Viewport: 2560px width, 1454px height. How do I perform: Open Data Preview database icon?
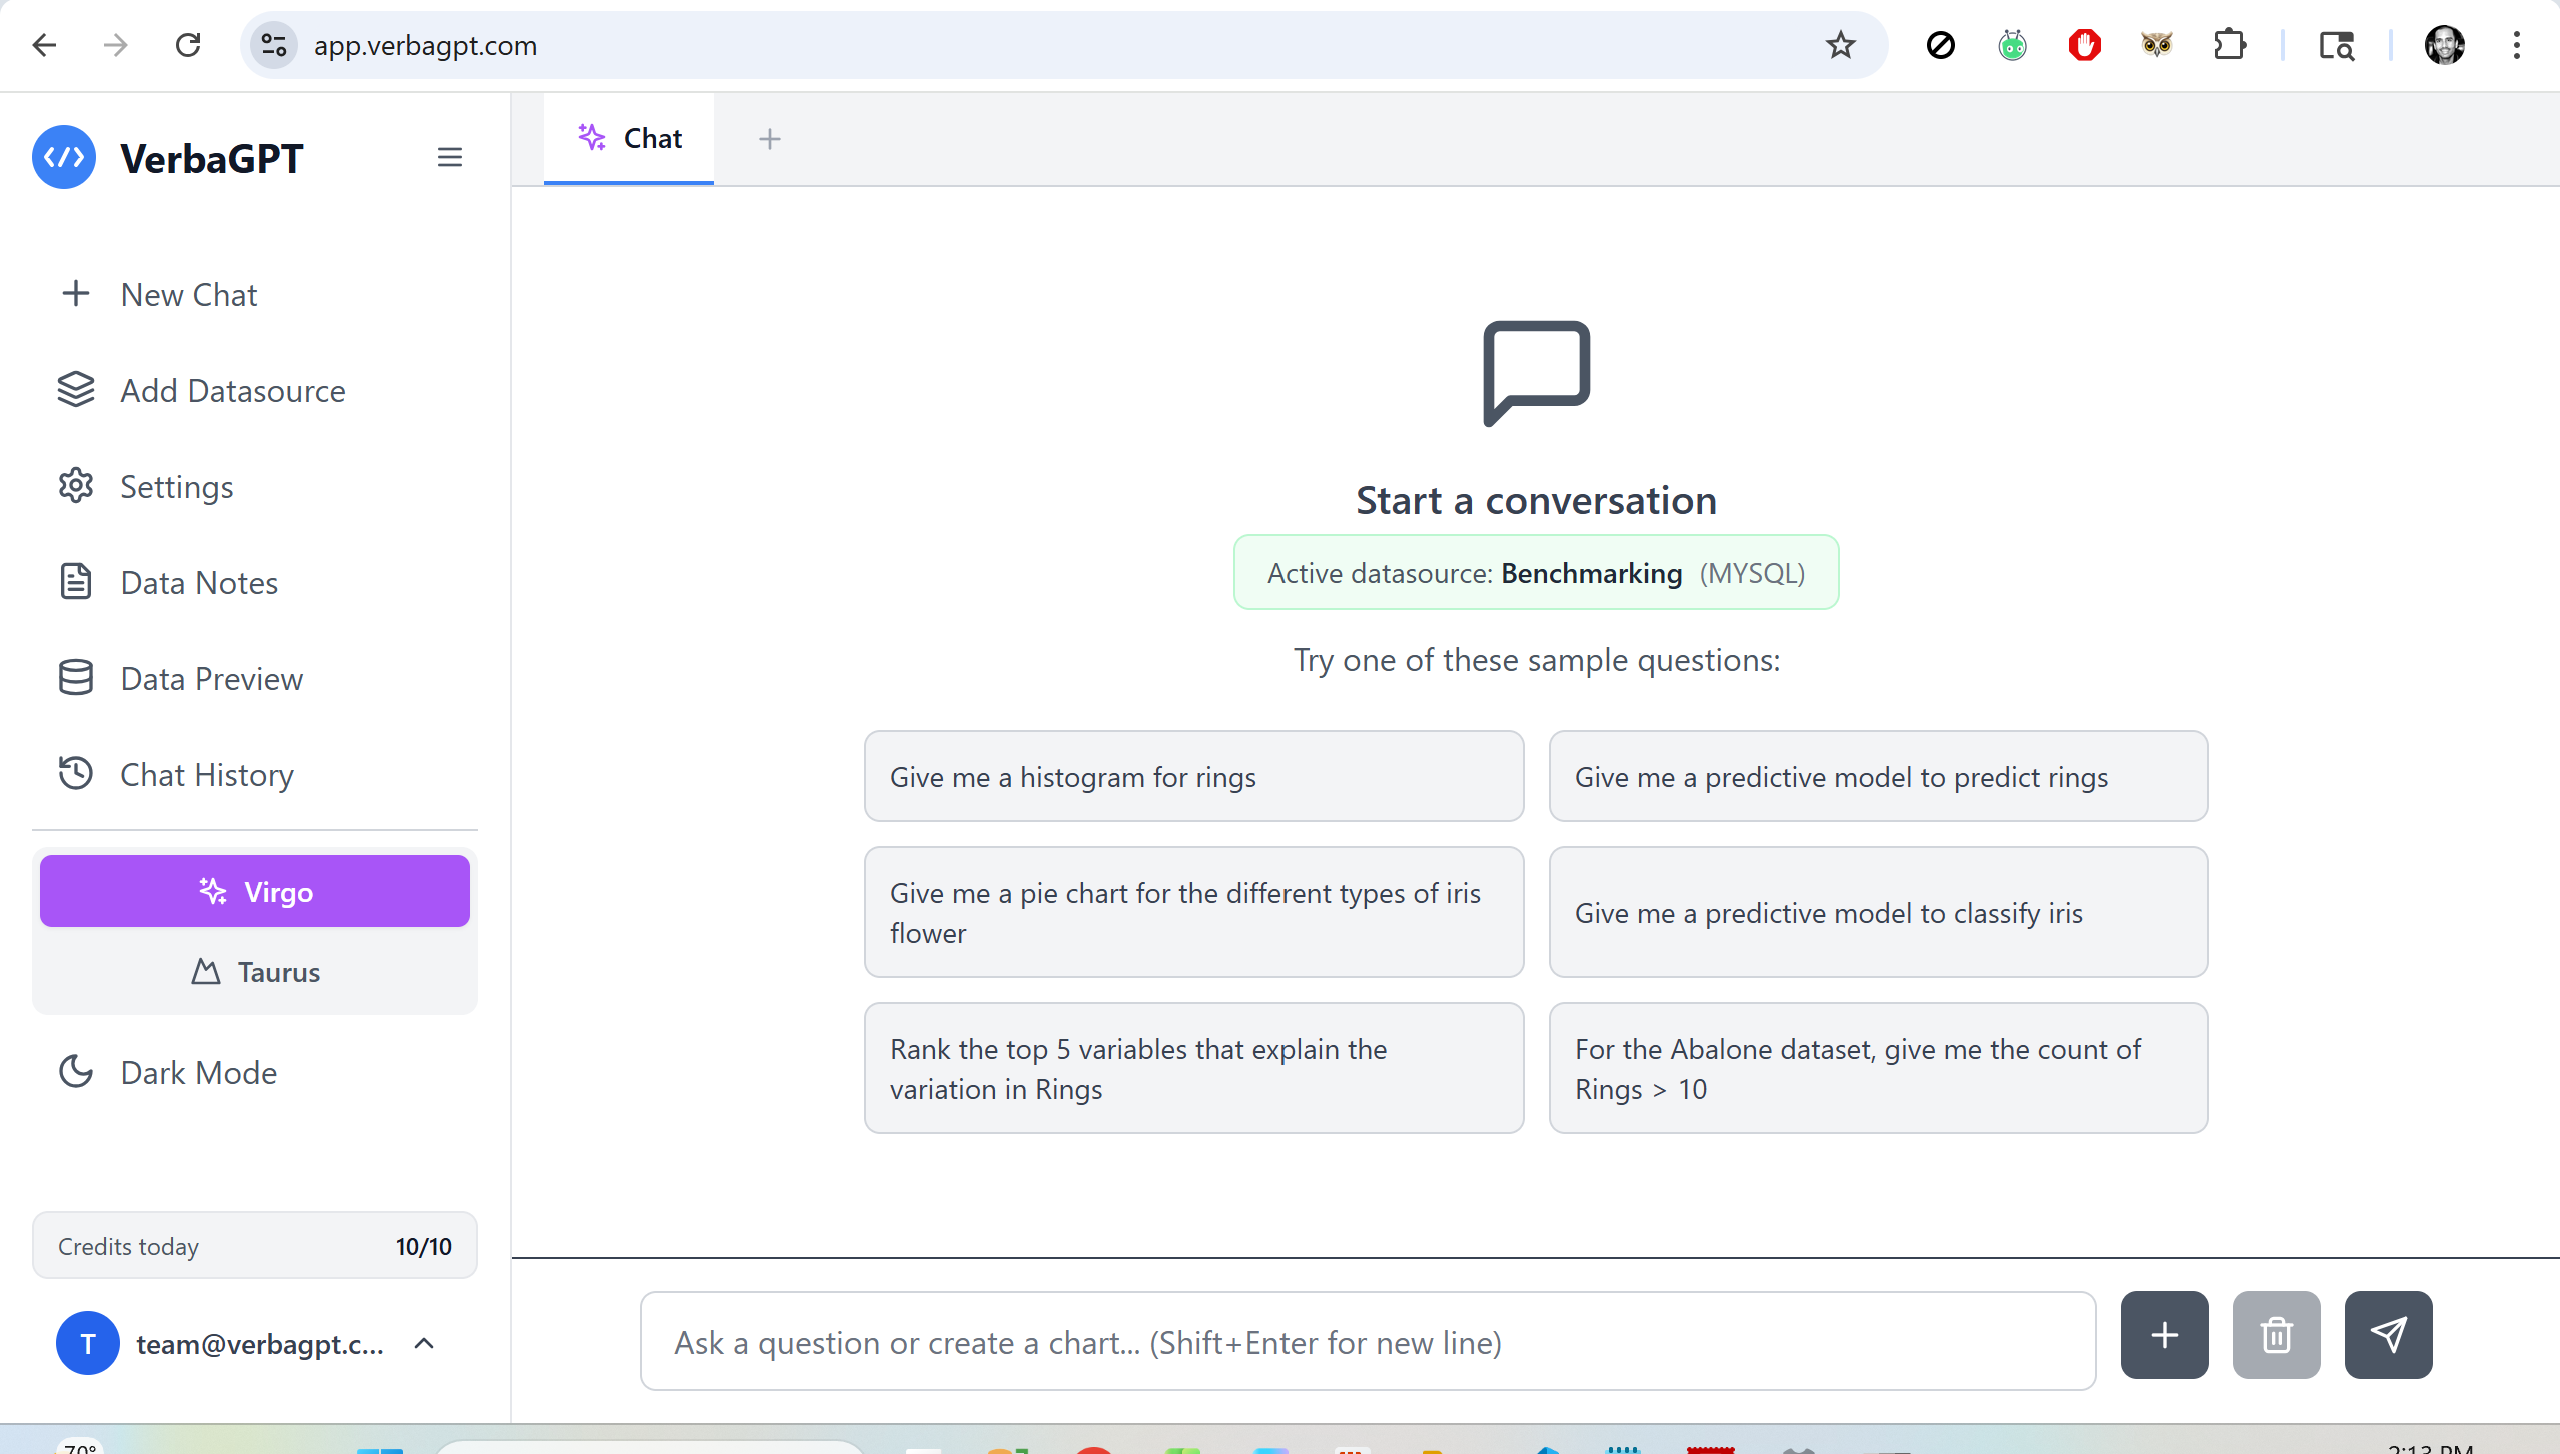point(76,678)
